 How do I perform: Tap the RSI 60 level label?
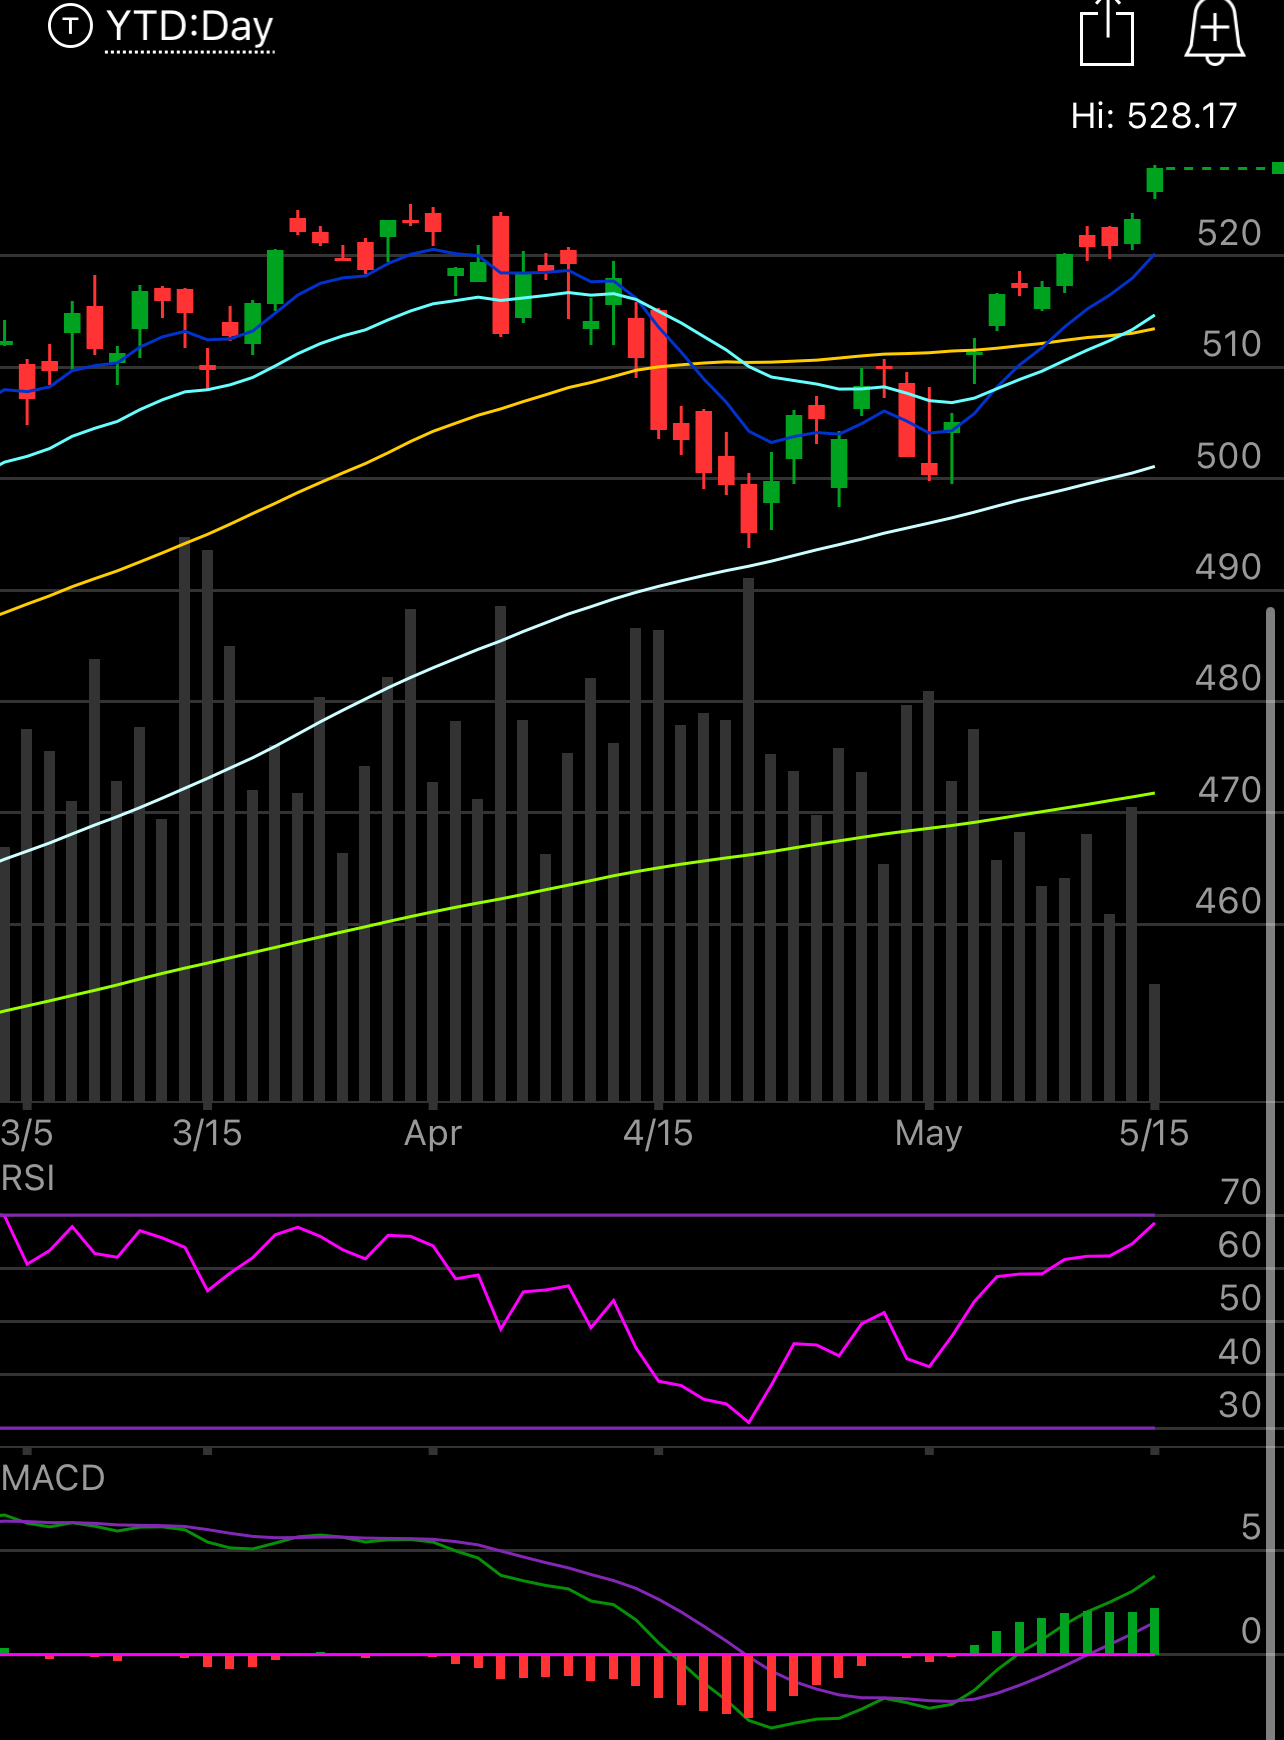[1241, 1245]
